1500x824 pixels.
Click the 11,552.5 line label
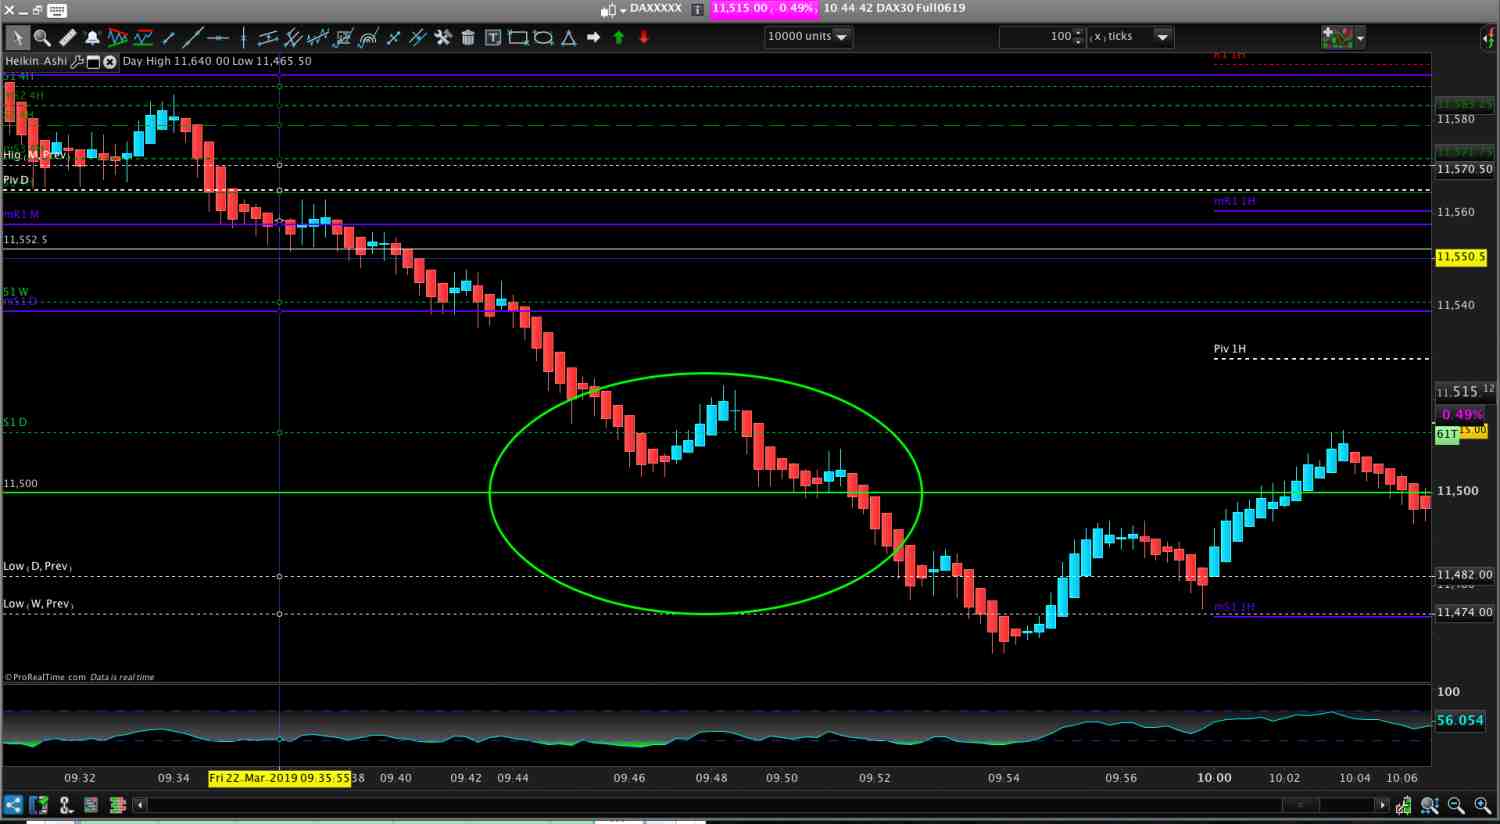[25, 240]
